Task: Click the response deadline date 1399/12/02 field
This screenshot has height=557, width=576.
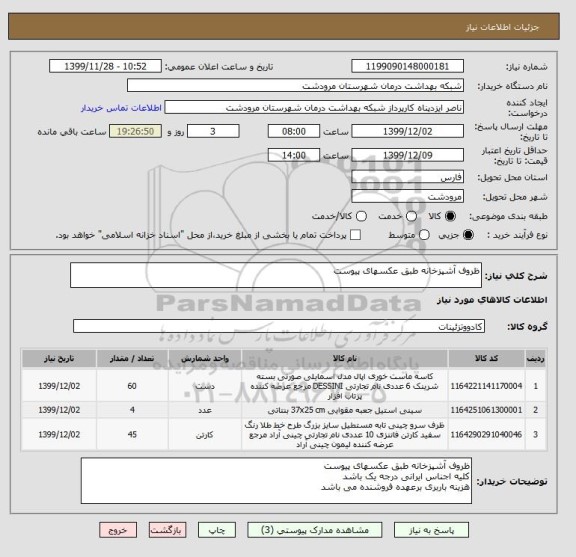Action: point(407,131)
